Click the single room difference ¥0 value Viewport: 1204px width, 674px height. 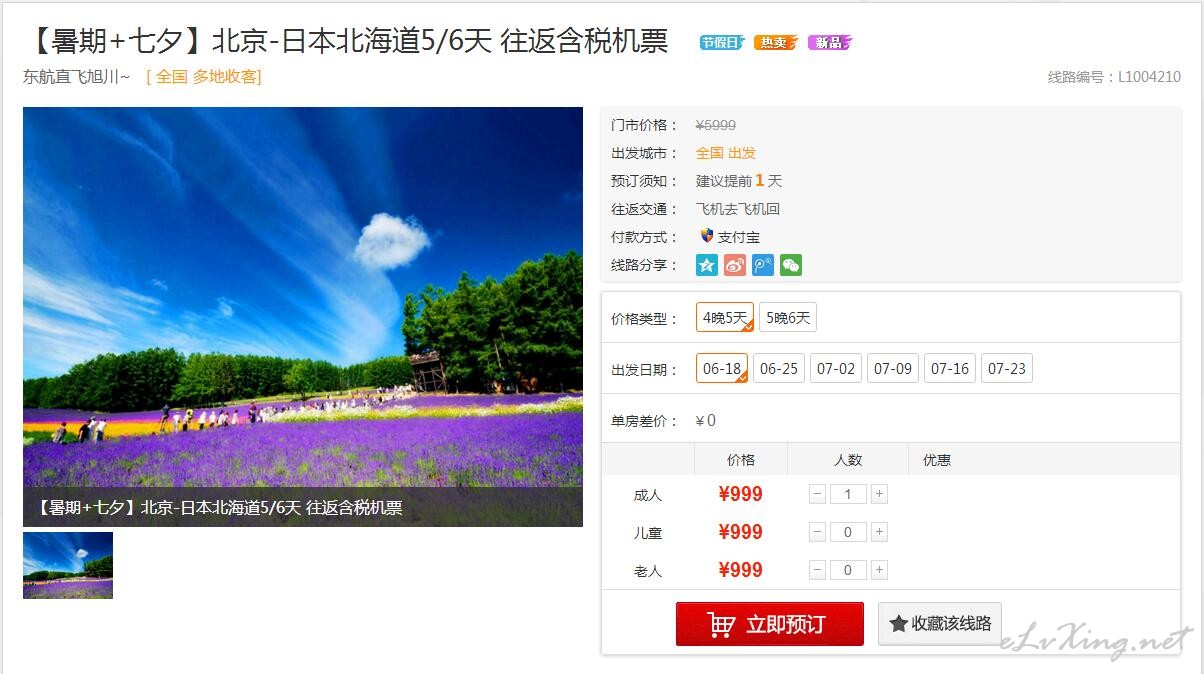click(706, 421)
